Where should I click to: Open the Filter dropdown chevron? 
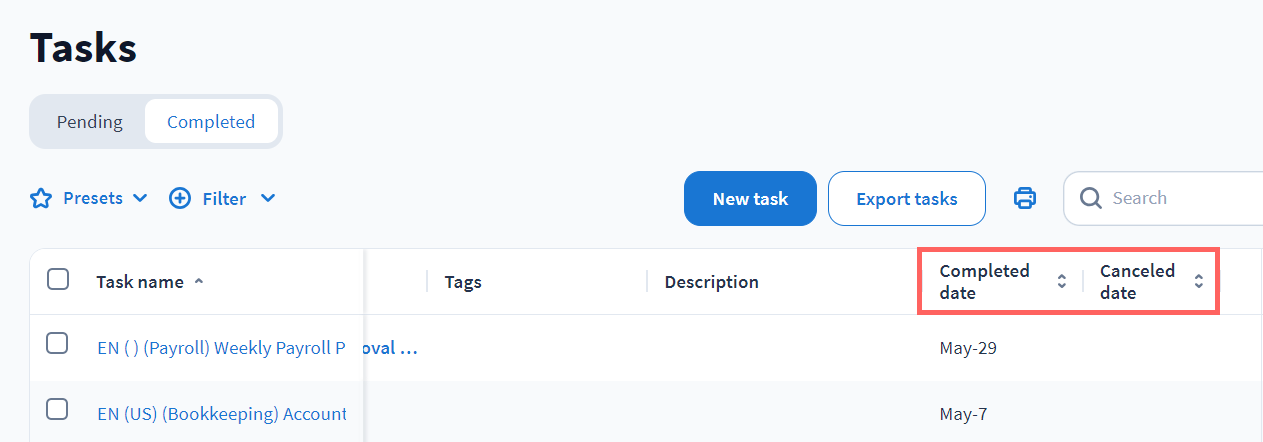click(x=268, y=198)
